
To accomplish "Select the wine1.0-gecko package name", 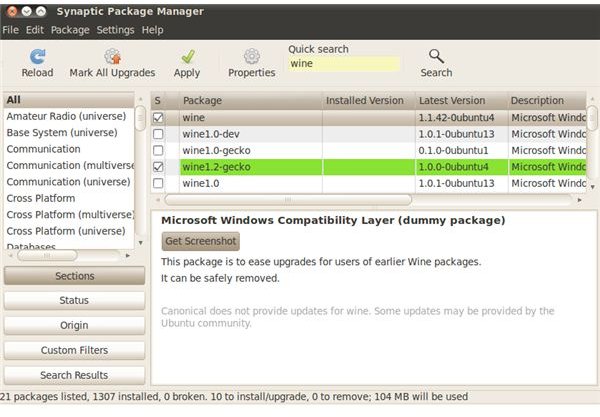I will coord(216,150).
